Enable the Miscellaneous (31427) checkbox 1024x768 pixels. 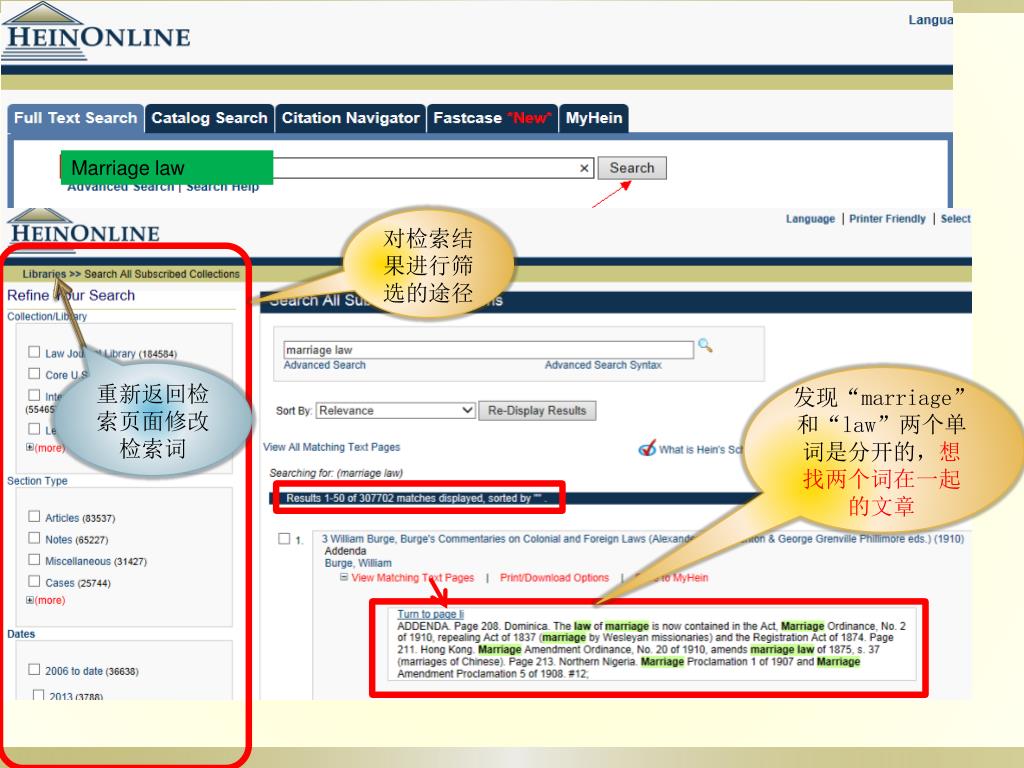pos(34,560)
